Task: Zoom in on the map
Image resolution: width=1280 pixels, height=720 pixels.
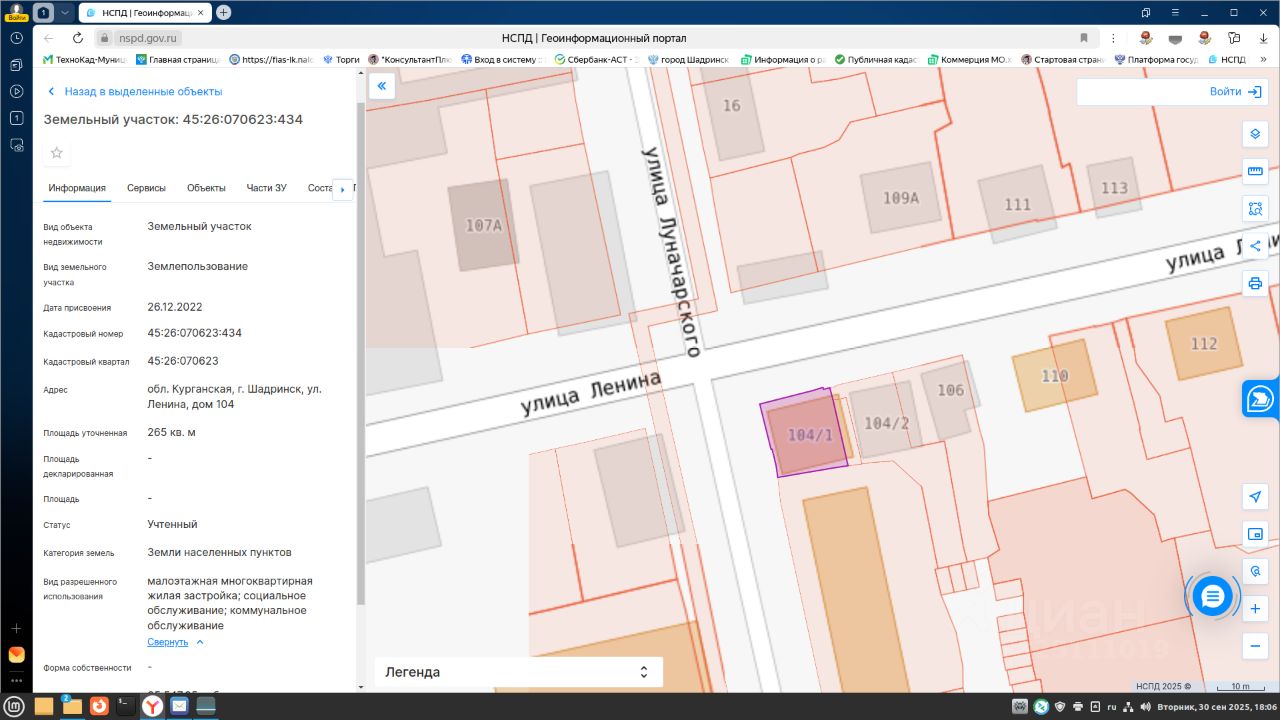Action: tap(1255, 609)
